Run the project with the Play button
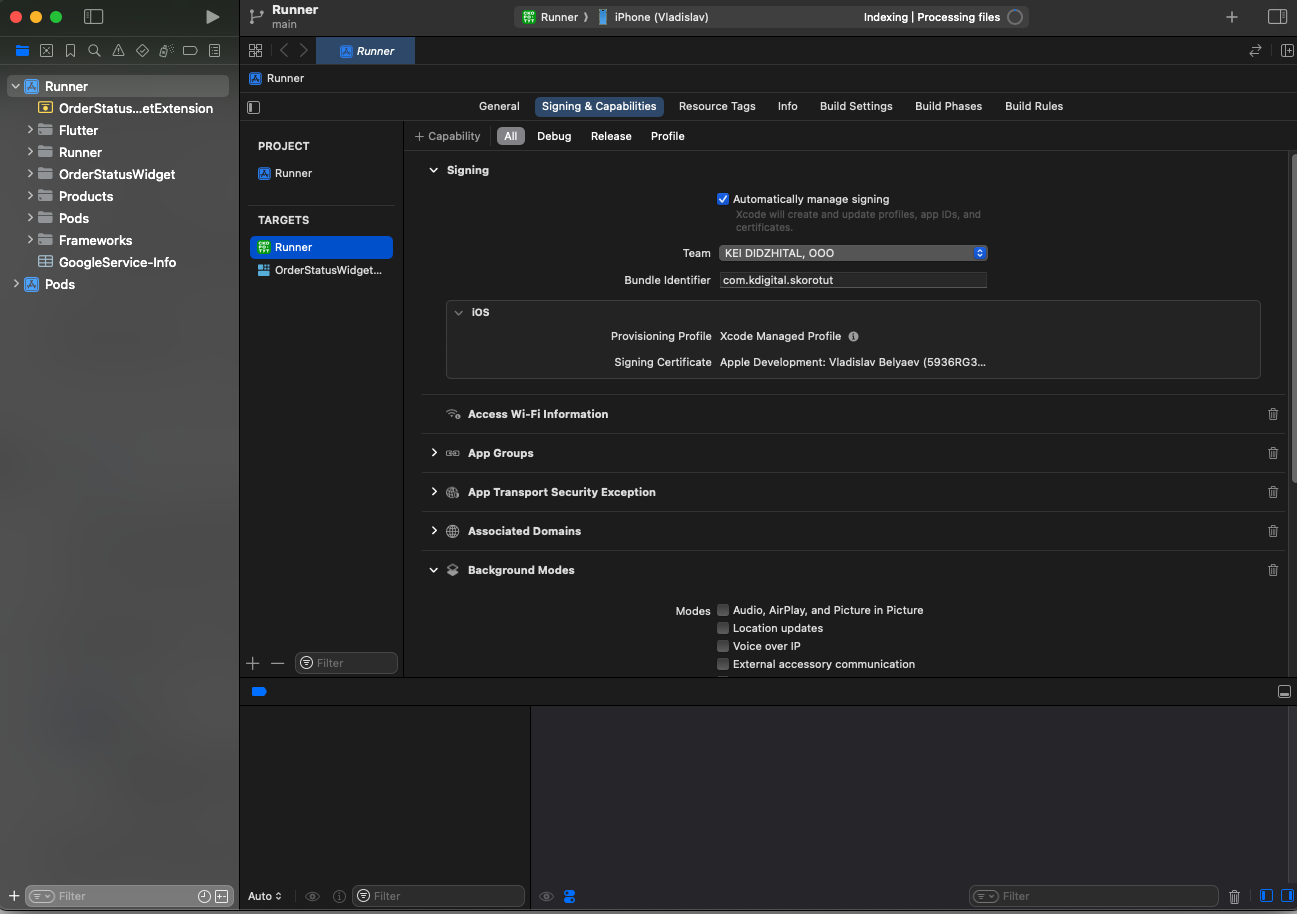 point(212,17)
